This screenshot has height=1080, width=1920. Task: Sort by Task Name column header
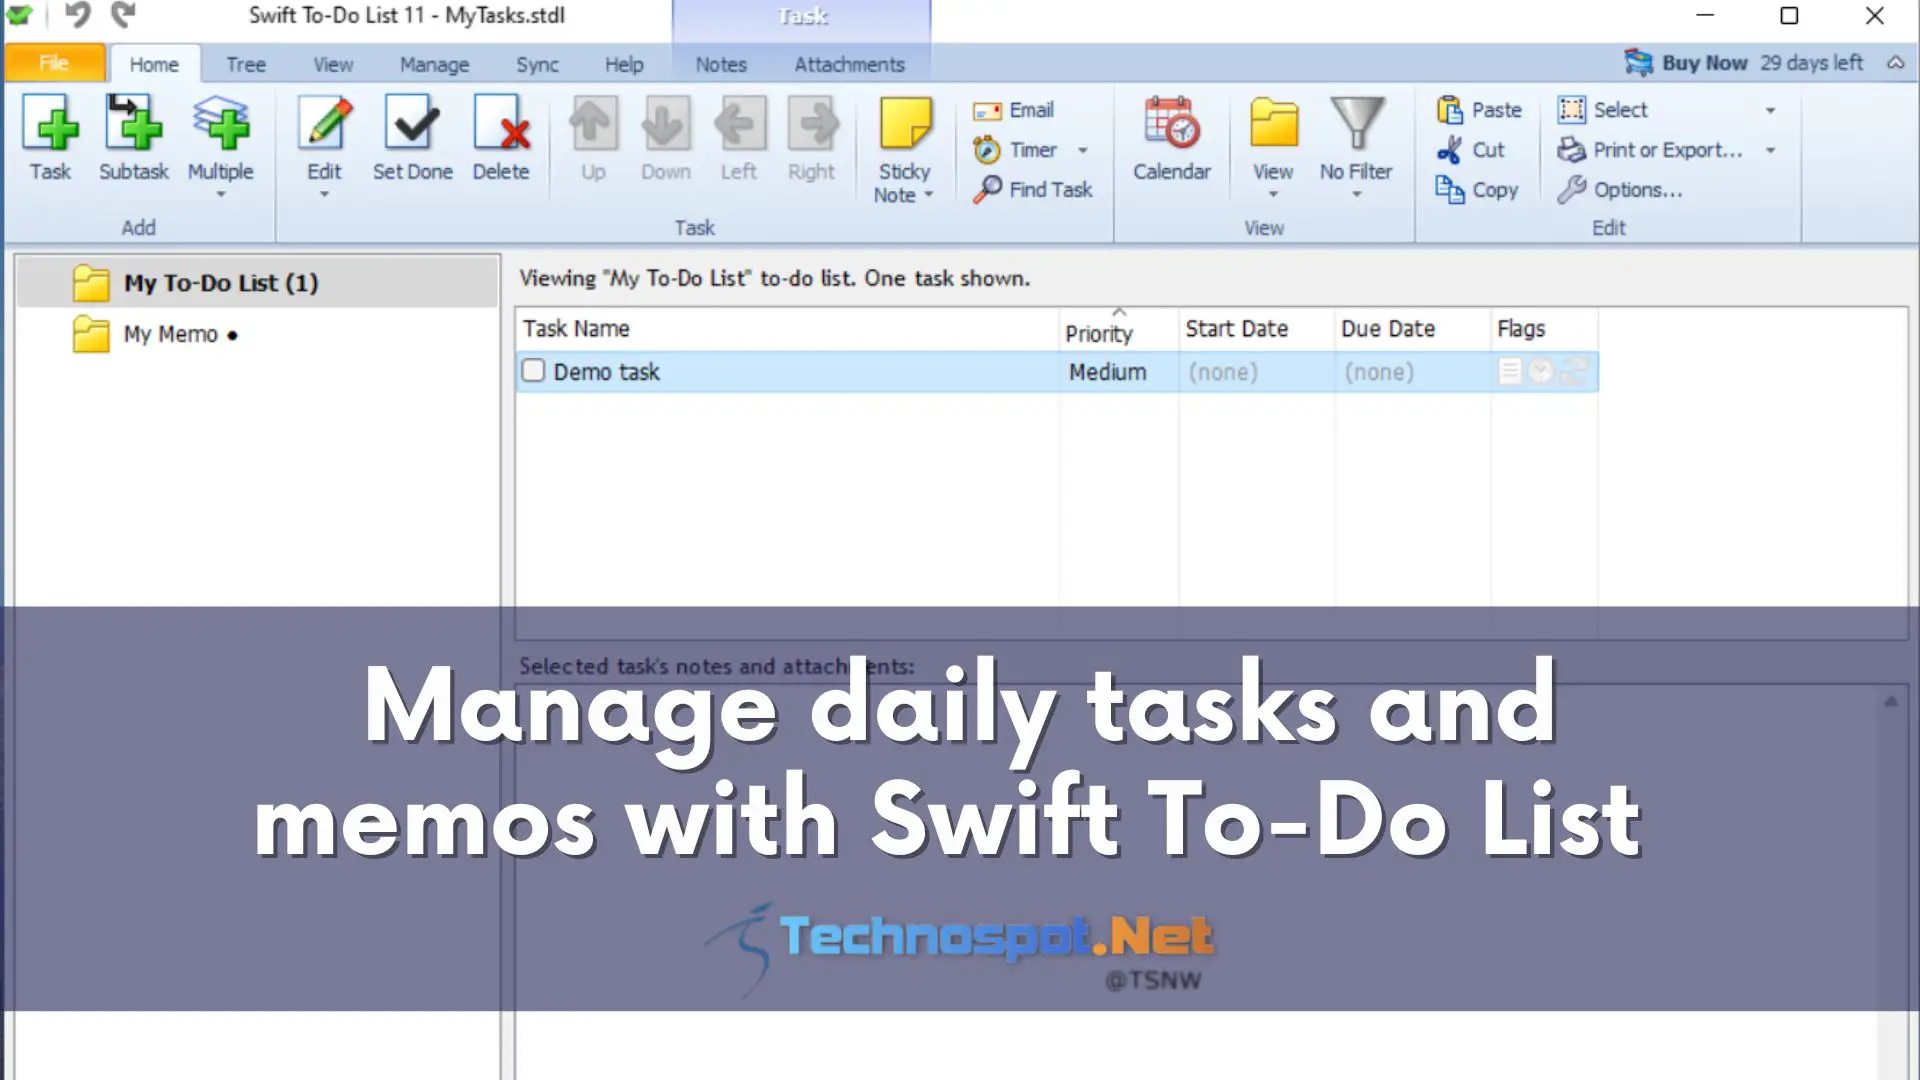pos(787,329)
